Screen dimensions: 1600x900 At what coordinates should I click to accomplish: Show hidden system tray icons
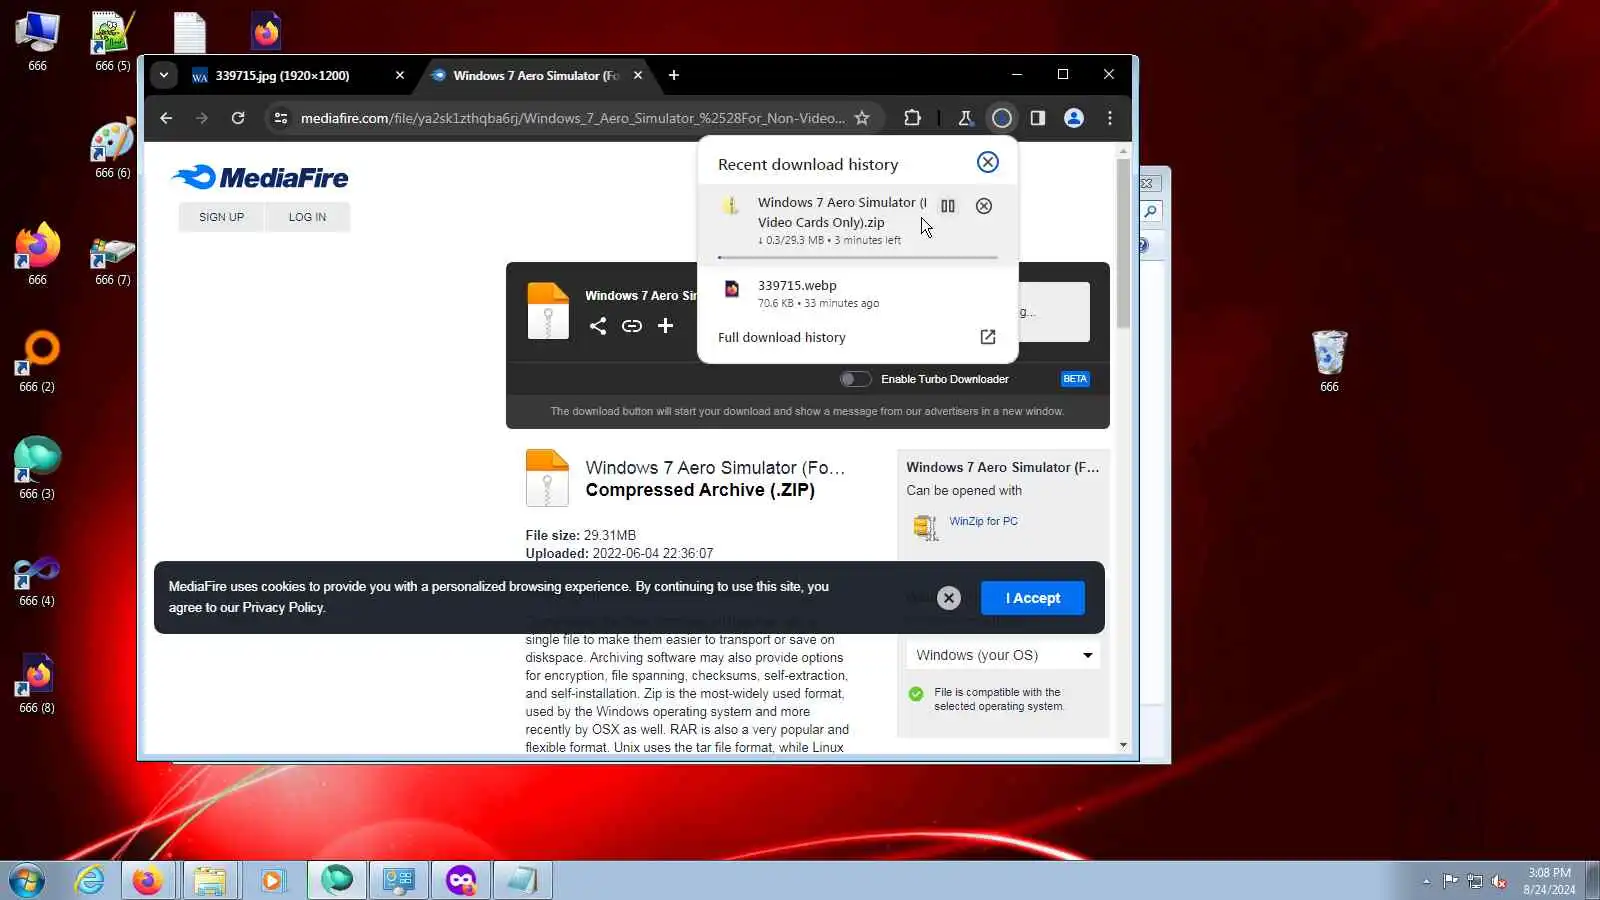[1426, 881]
